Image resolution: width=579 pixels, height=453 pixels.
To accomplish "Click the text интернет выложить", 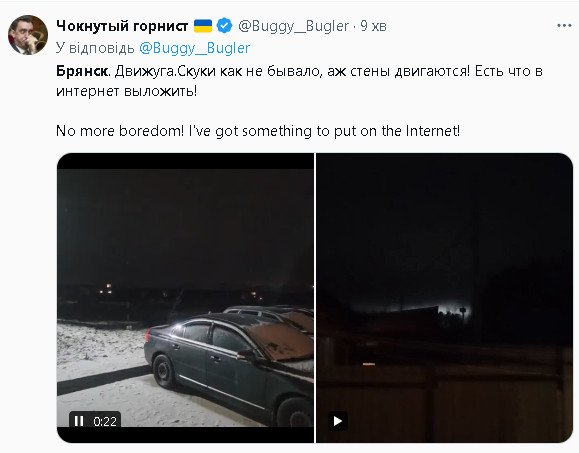I will point(127,91).
